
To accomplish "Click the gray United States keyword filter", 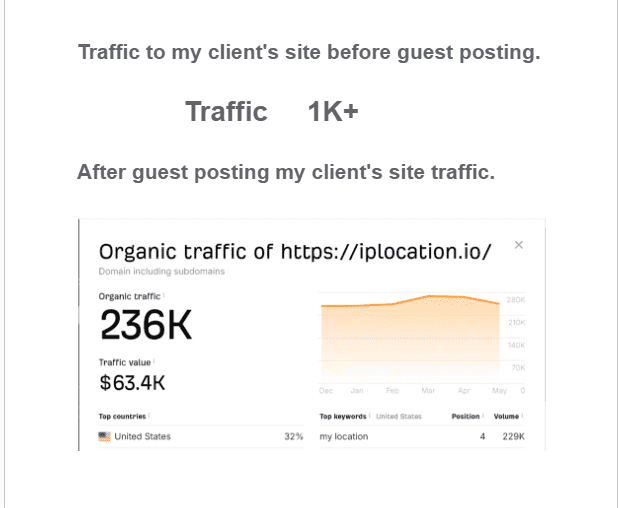I will 398,416.
